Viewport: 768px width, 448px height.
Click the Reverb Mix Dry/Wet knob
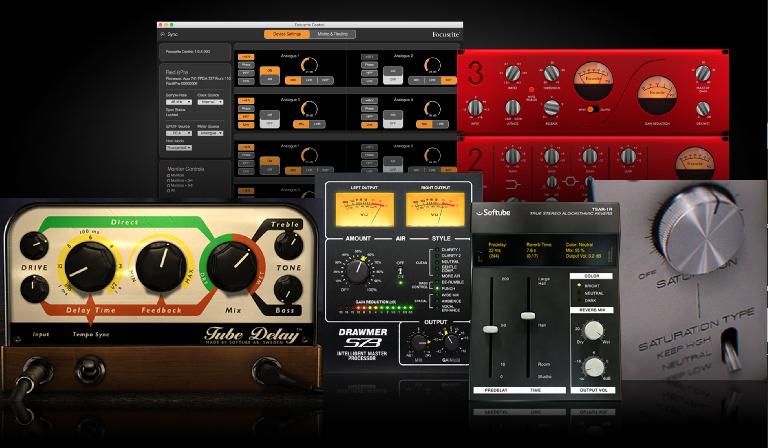pos(593,331)
